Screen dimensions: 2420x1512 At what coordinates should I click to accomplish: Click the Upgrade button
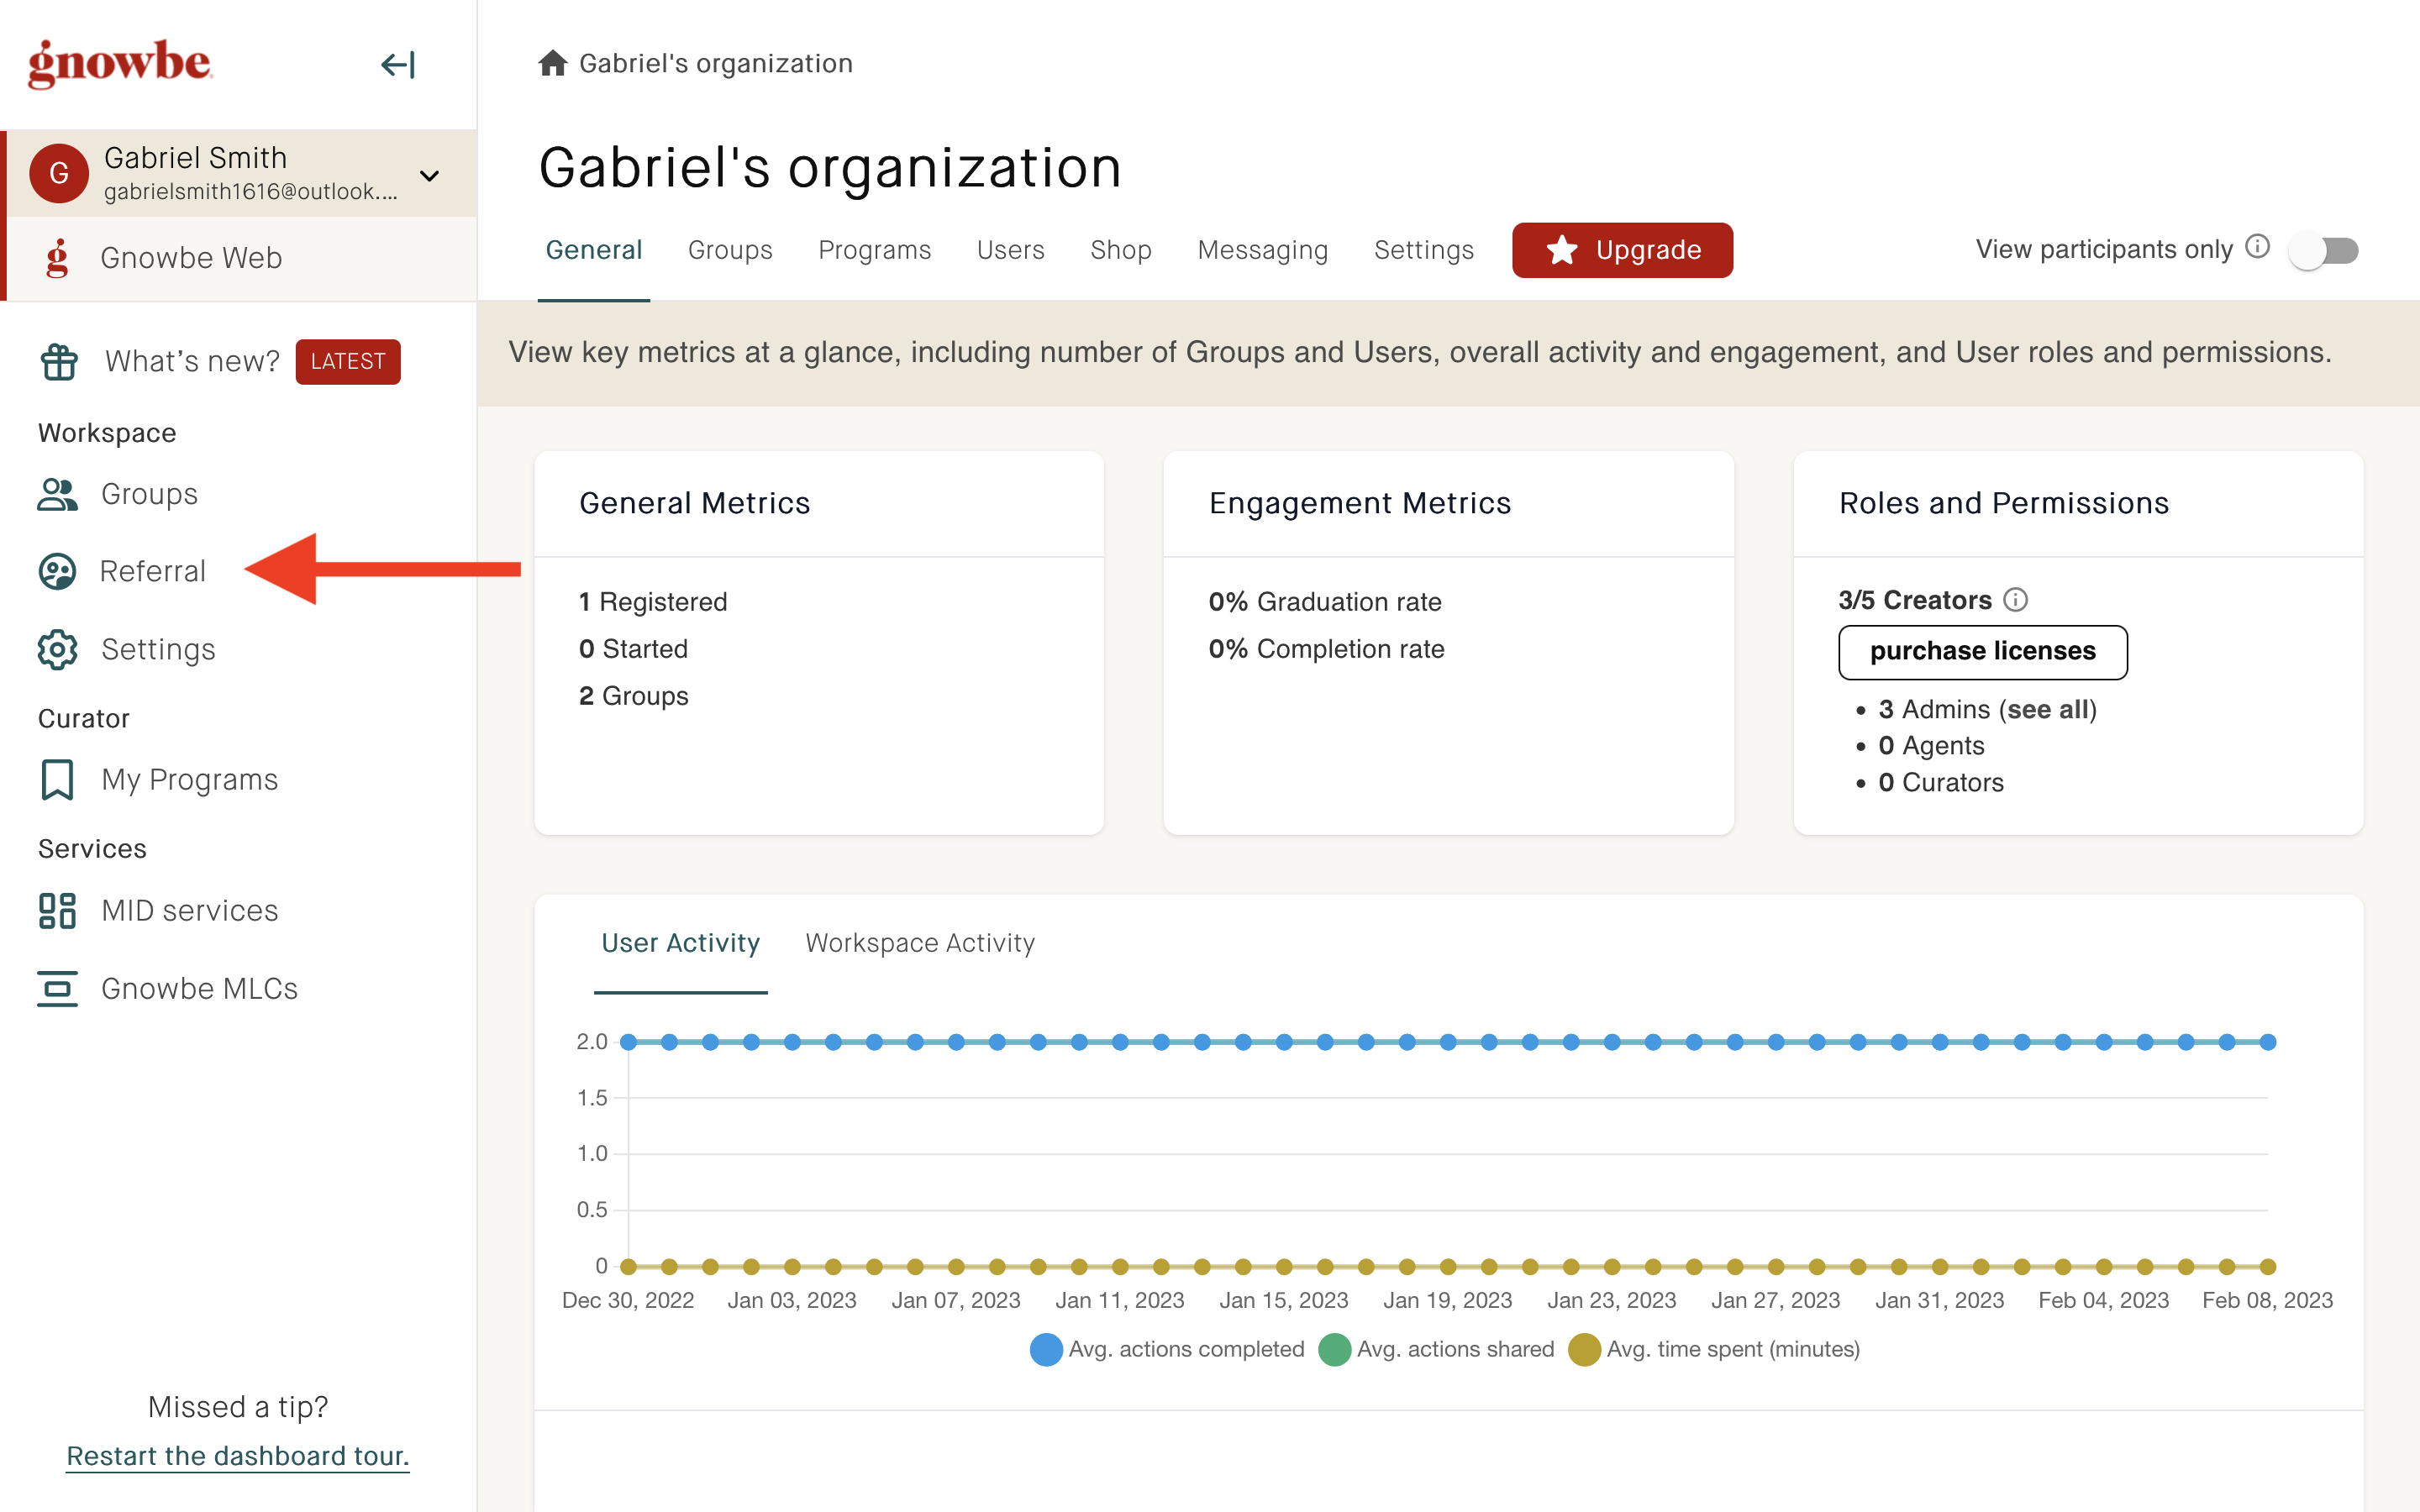pos(1622,250)
